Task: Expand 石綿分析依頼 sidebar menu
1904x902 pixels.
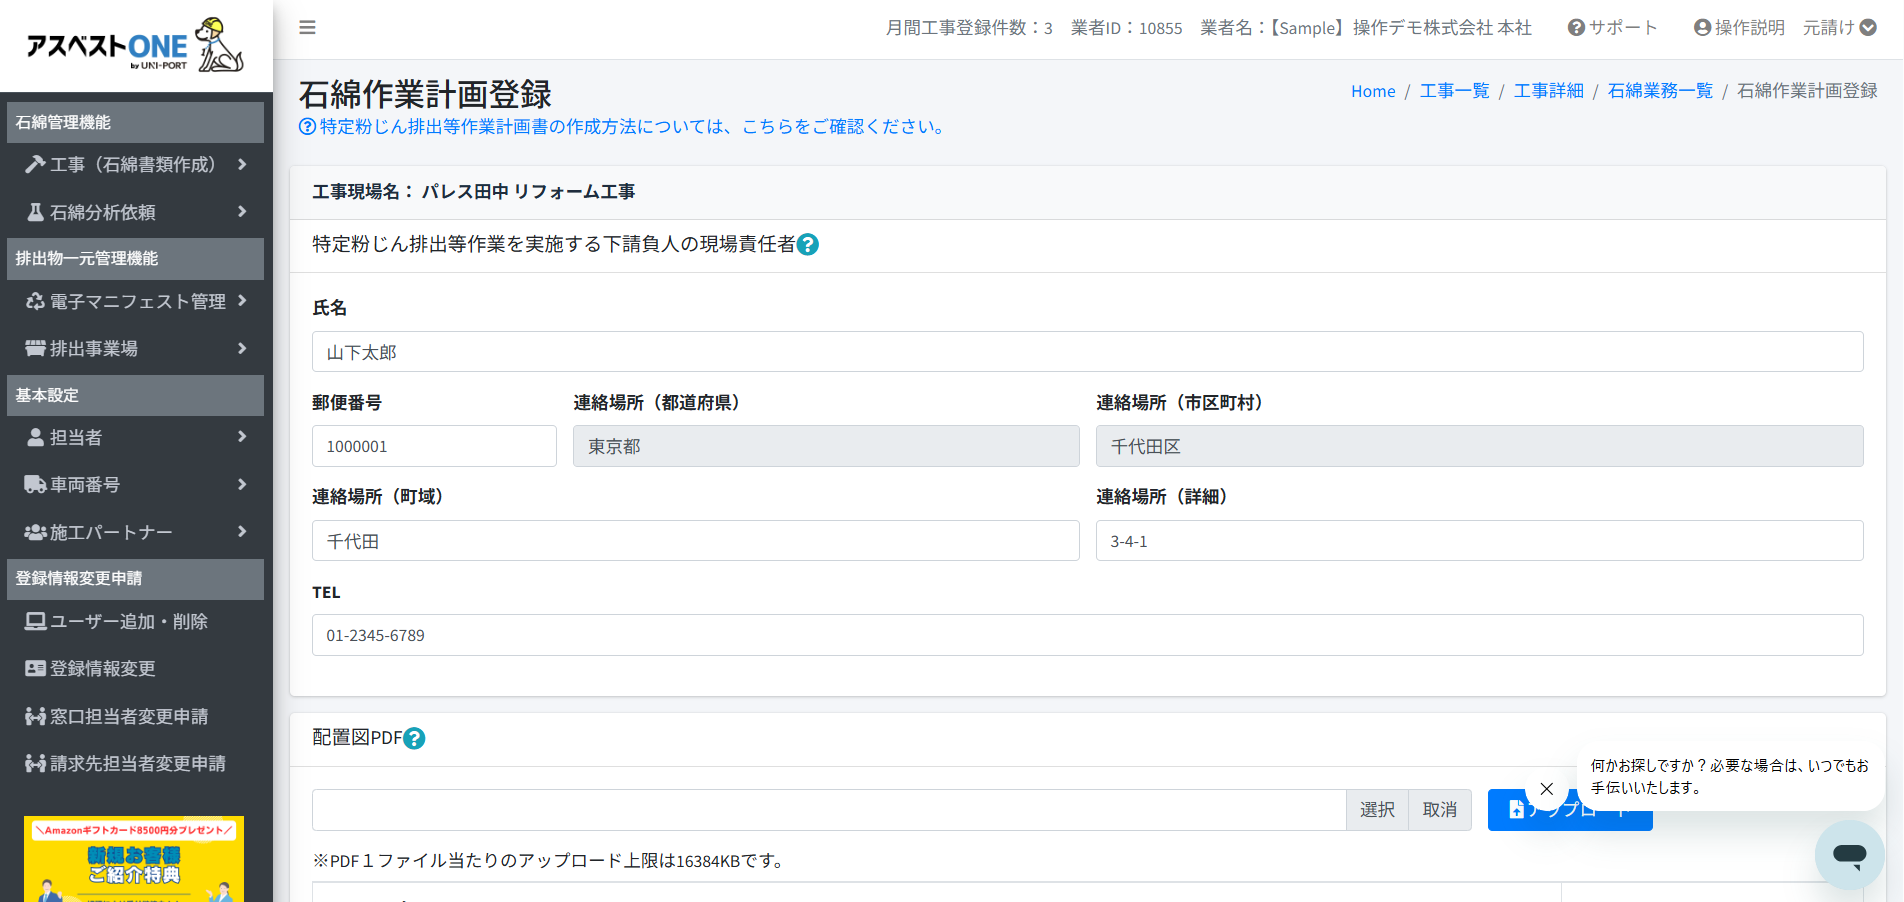Action: (135, 212)
